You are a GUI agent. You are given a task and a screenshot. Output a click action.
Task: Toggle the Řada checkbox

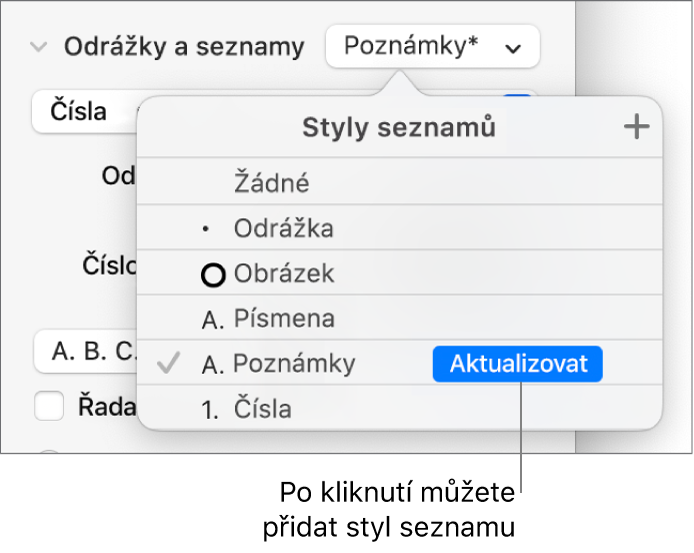[x=49, y=406]
